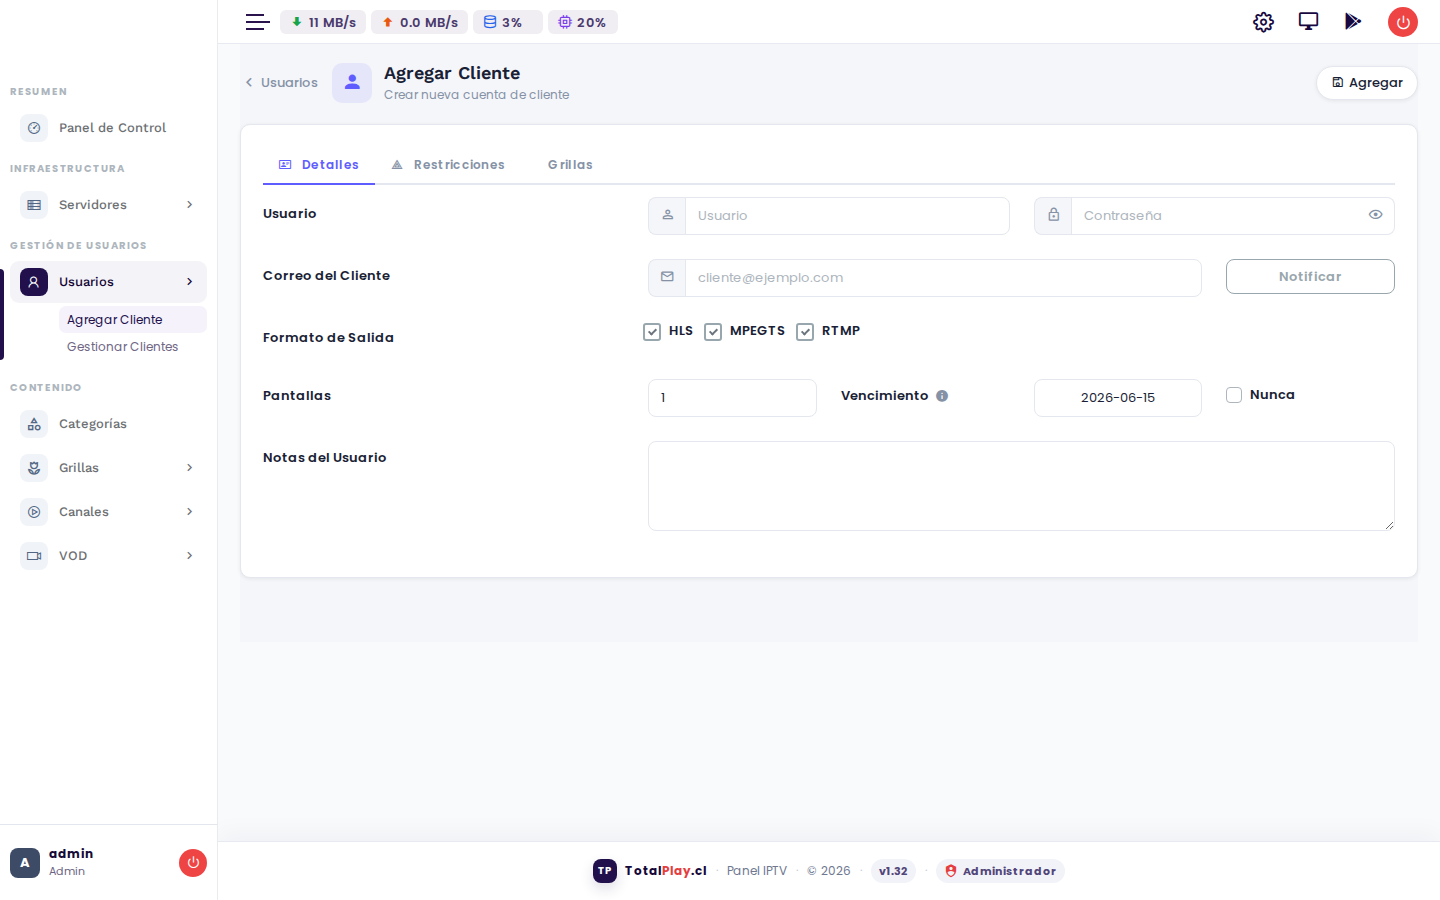Click the monitor icon in top bar

(1308, 22)
